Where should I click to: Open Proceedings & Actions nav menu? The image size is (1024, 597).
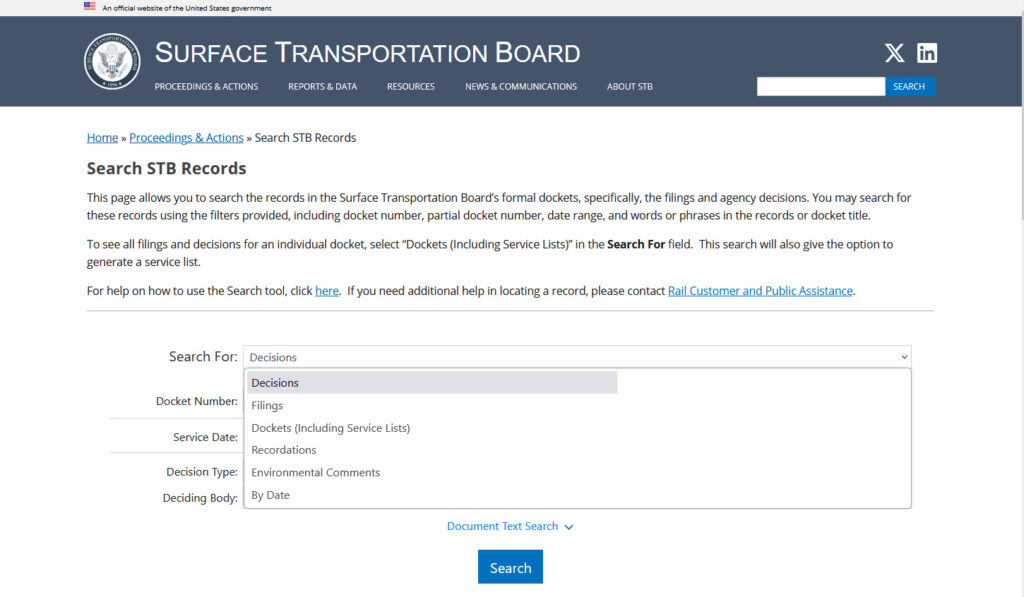point(206,87)
